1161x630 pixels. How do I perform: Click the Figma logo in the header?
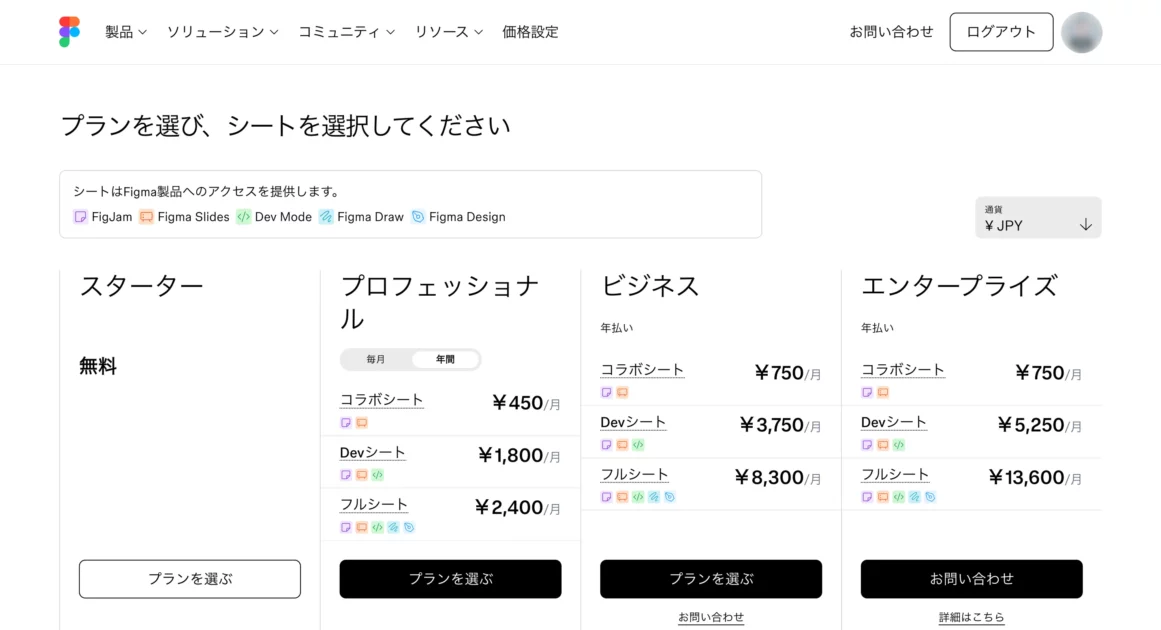(69, 32)
